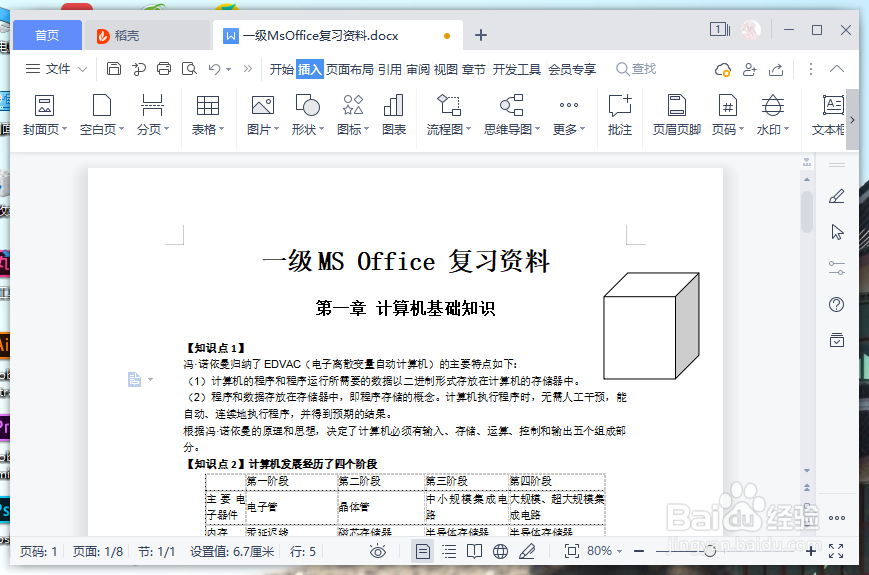Open property settings icon in right sidebar
Image resolution: width=869 pixels, height=575 pixels.
coord(836,268)
